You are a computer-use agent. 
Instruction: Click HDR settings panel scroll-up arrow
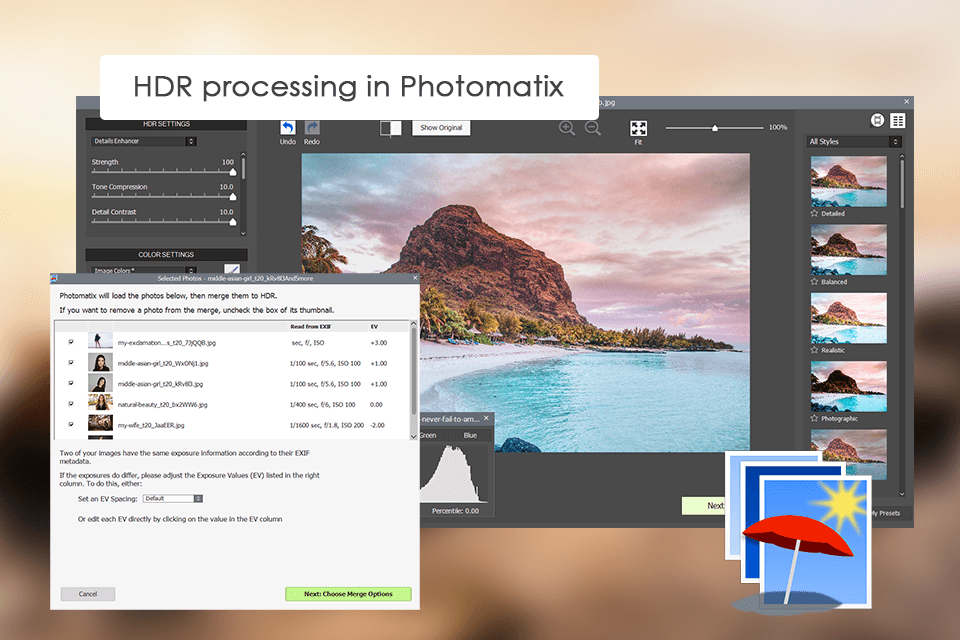click(243, 154)
